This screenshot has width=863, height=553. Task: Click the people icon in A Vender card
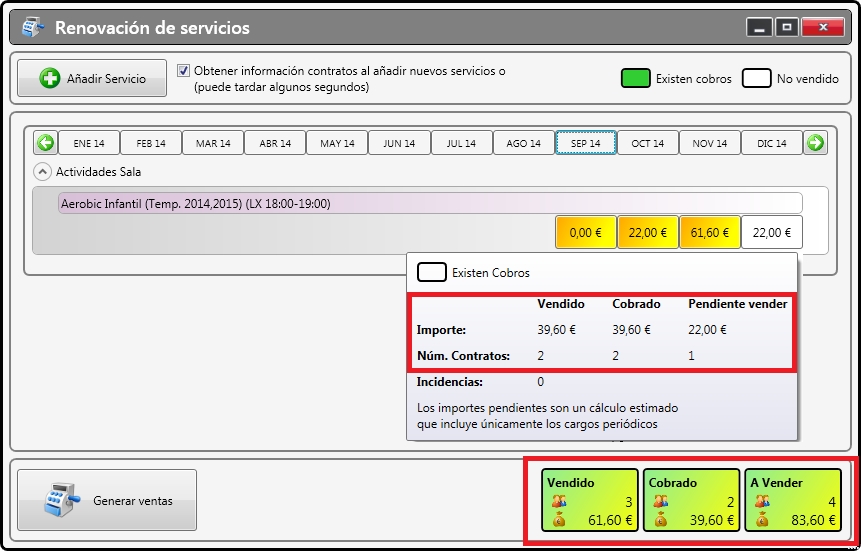click(762, 501)
